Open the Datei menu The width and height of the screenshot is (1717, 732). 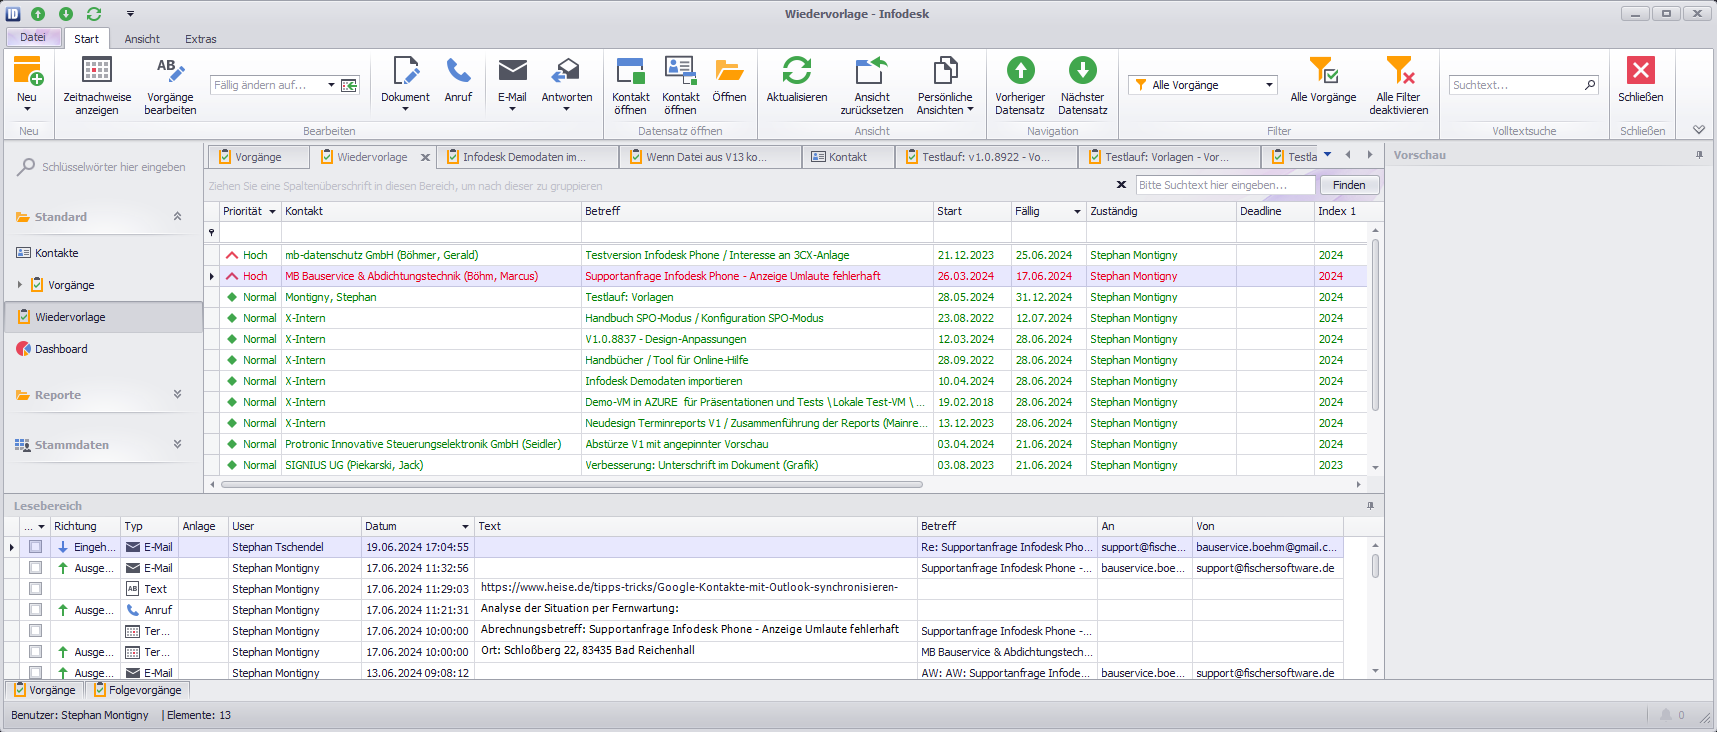tap(33, 37)
